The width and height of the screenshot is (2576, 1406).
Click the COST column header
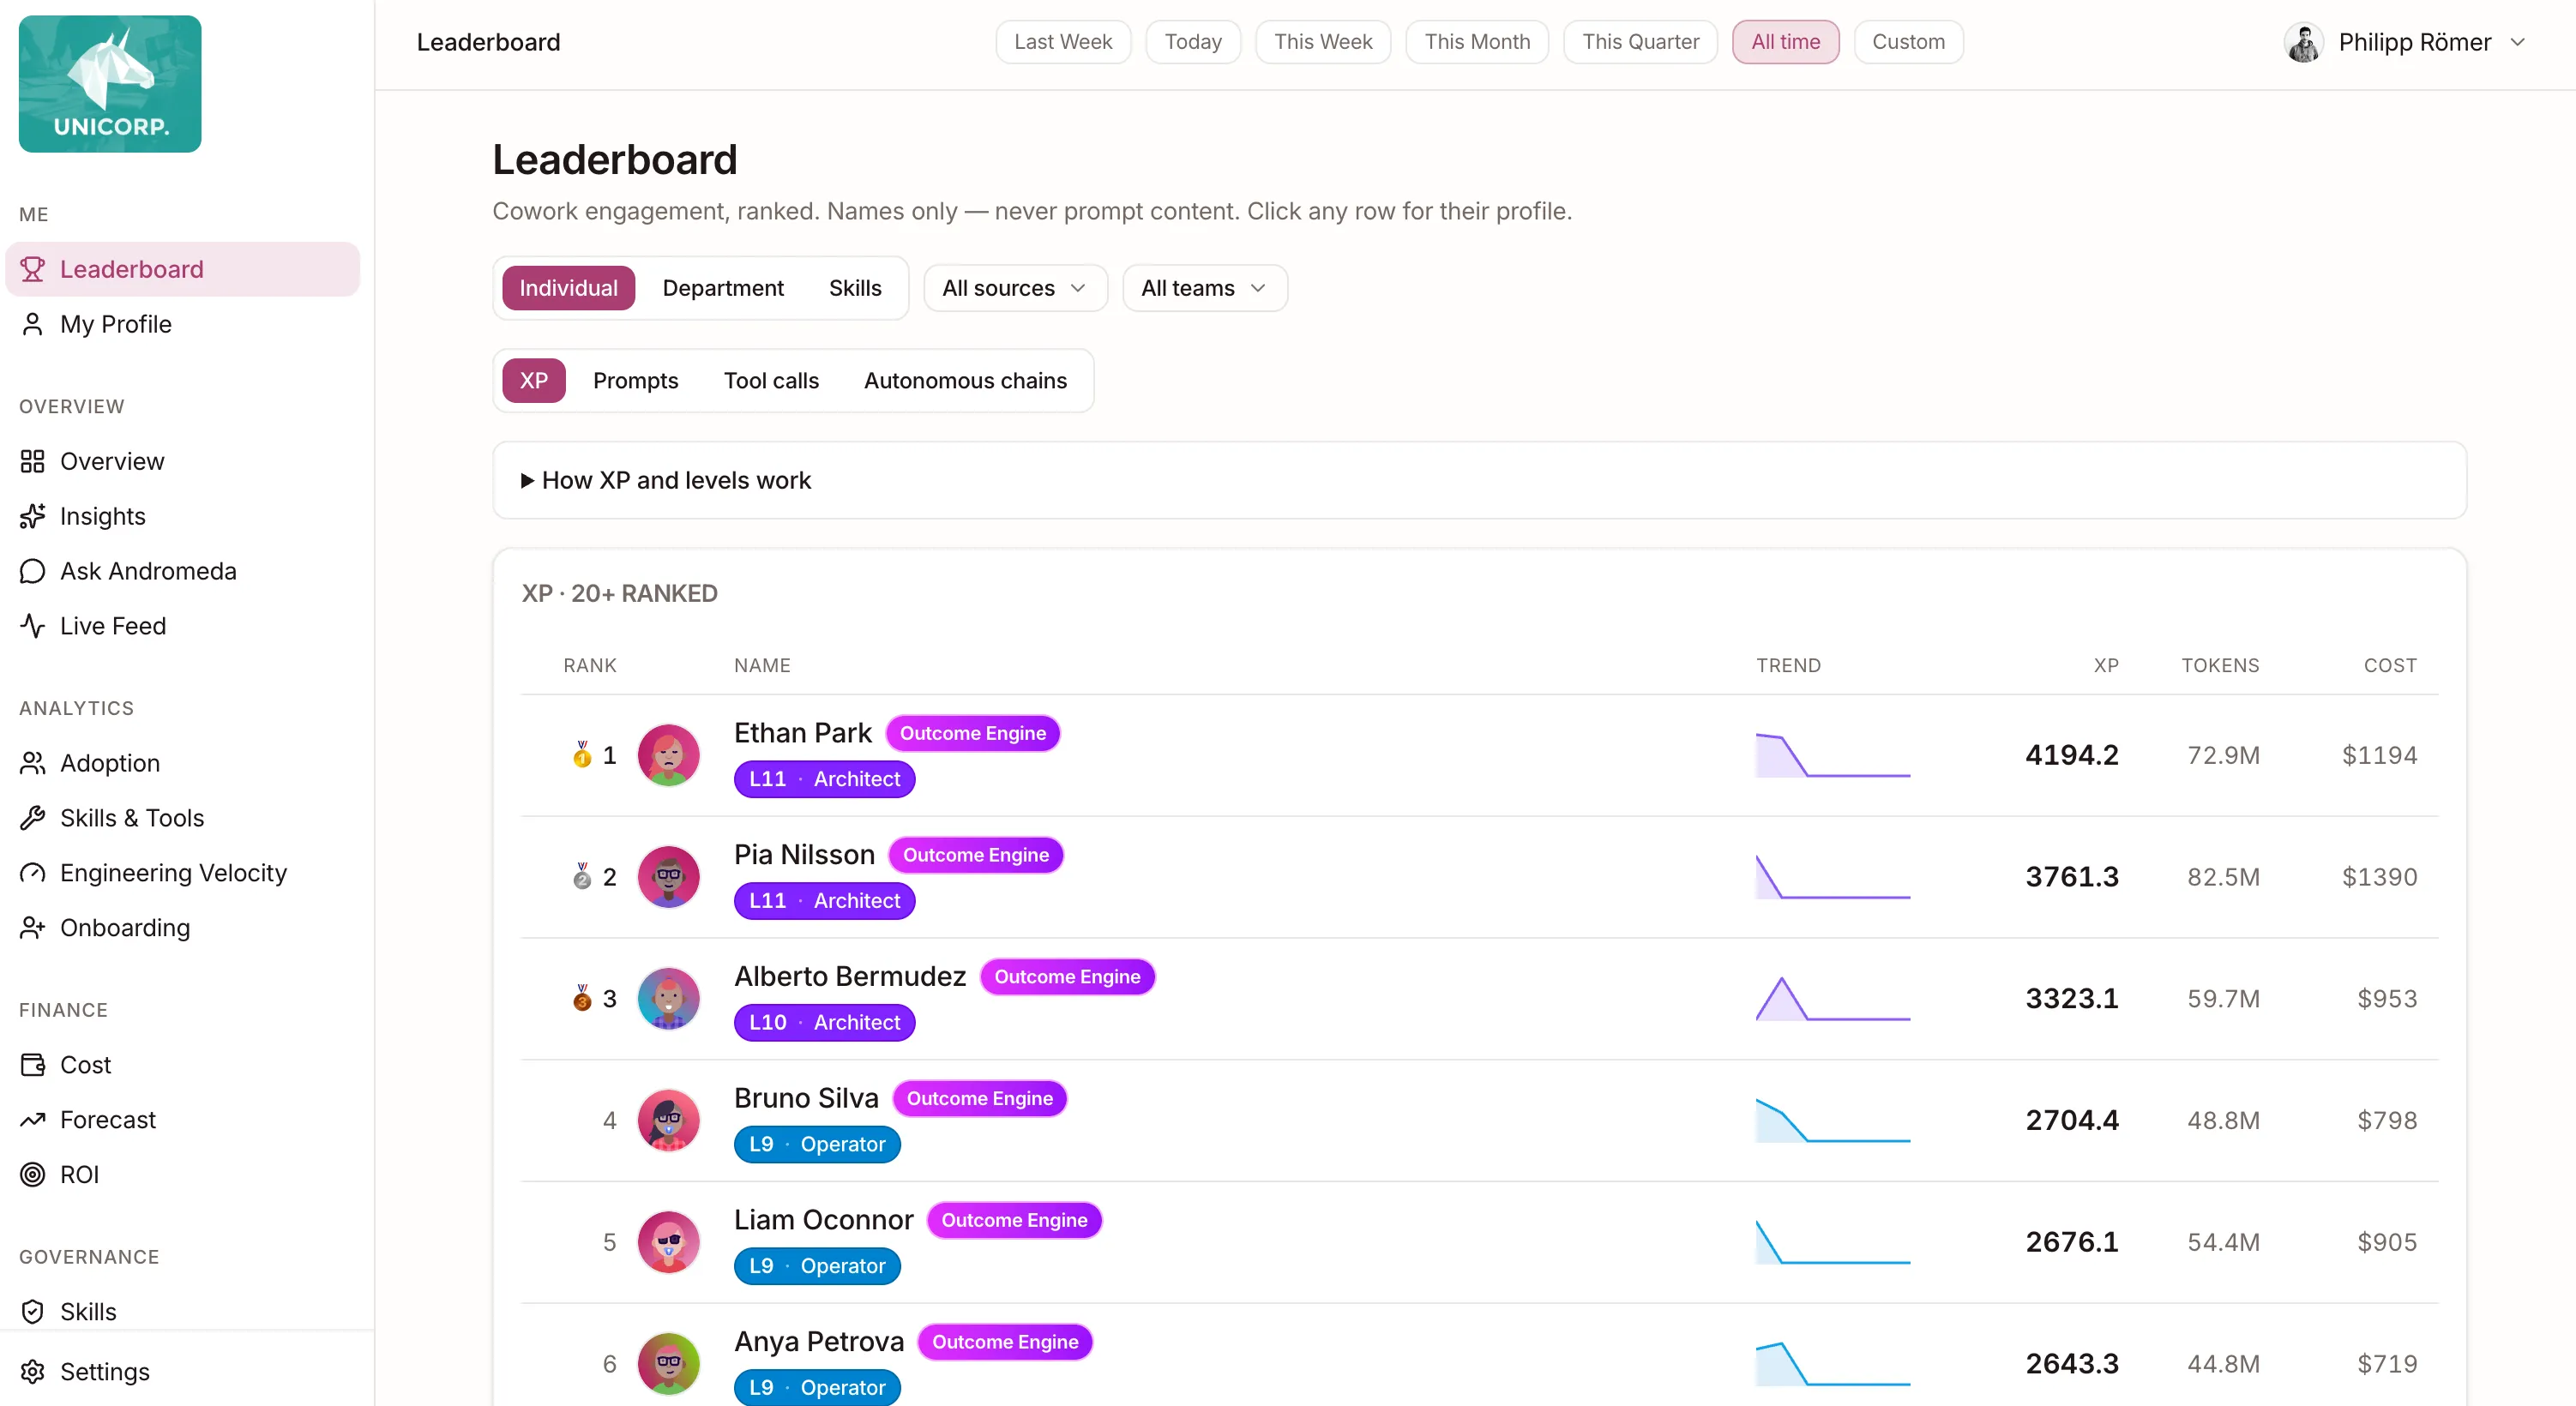pos(2390,665)
